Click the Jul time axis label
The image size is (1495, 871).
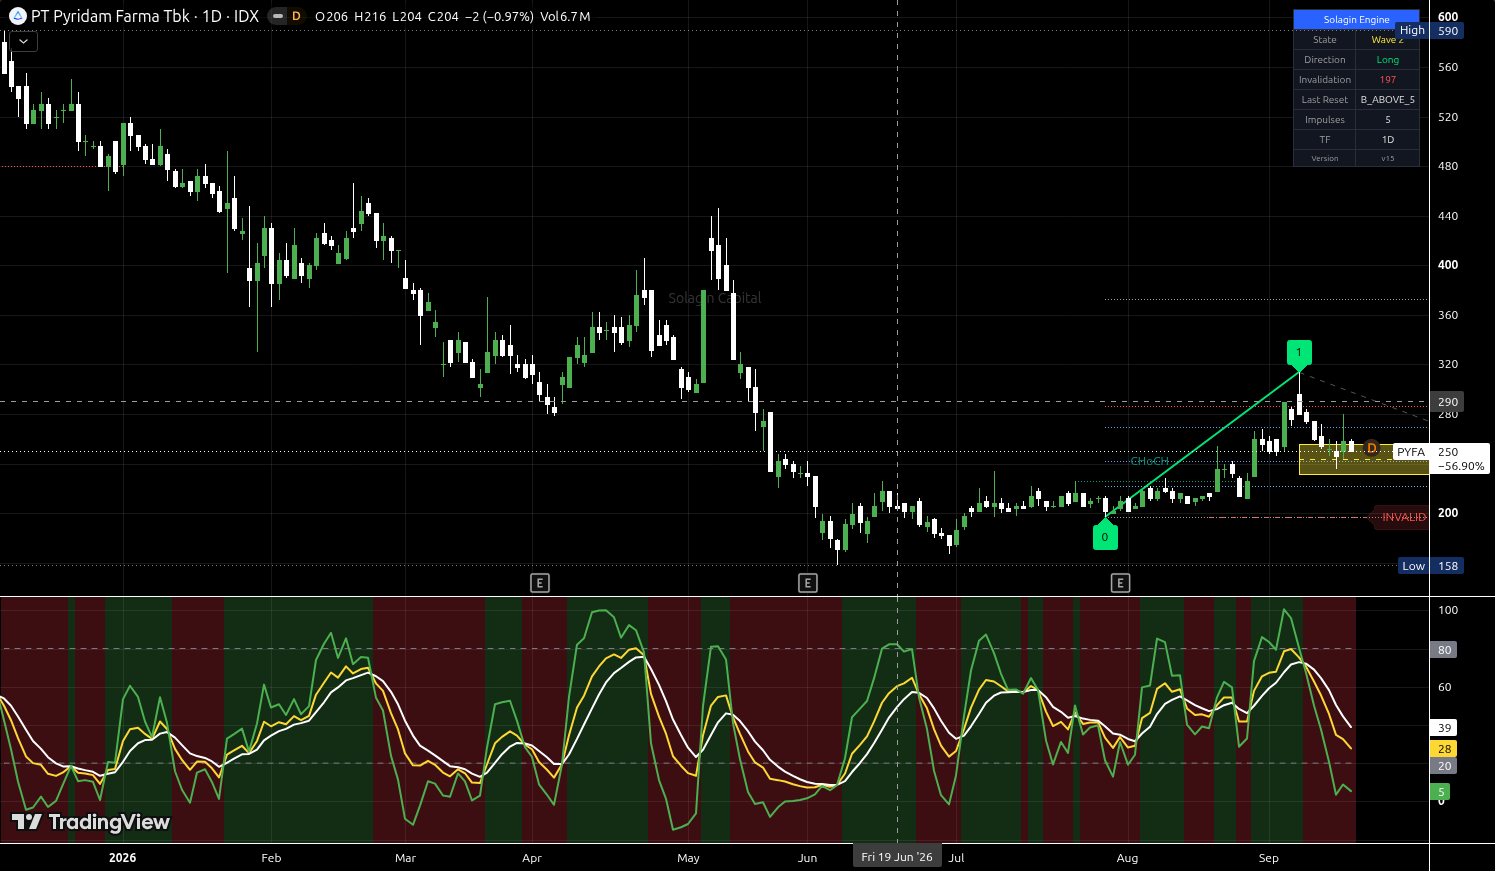click(957, 858)
